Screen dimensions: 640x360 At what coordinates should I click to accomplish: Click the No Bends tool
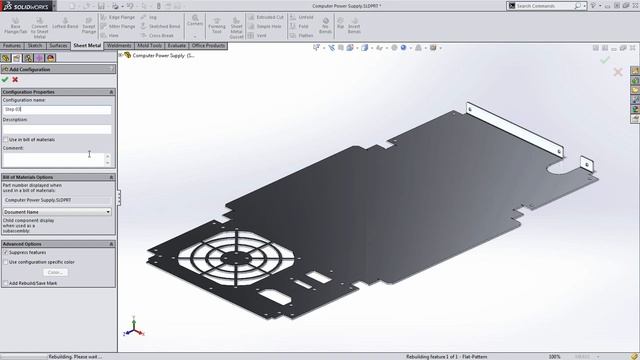click(x=325, y=25)
